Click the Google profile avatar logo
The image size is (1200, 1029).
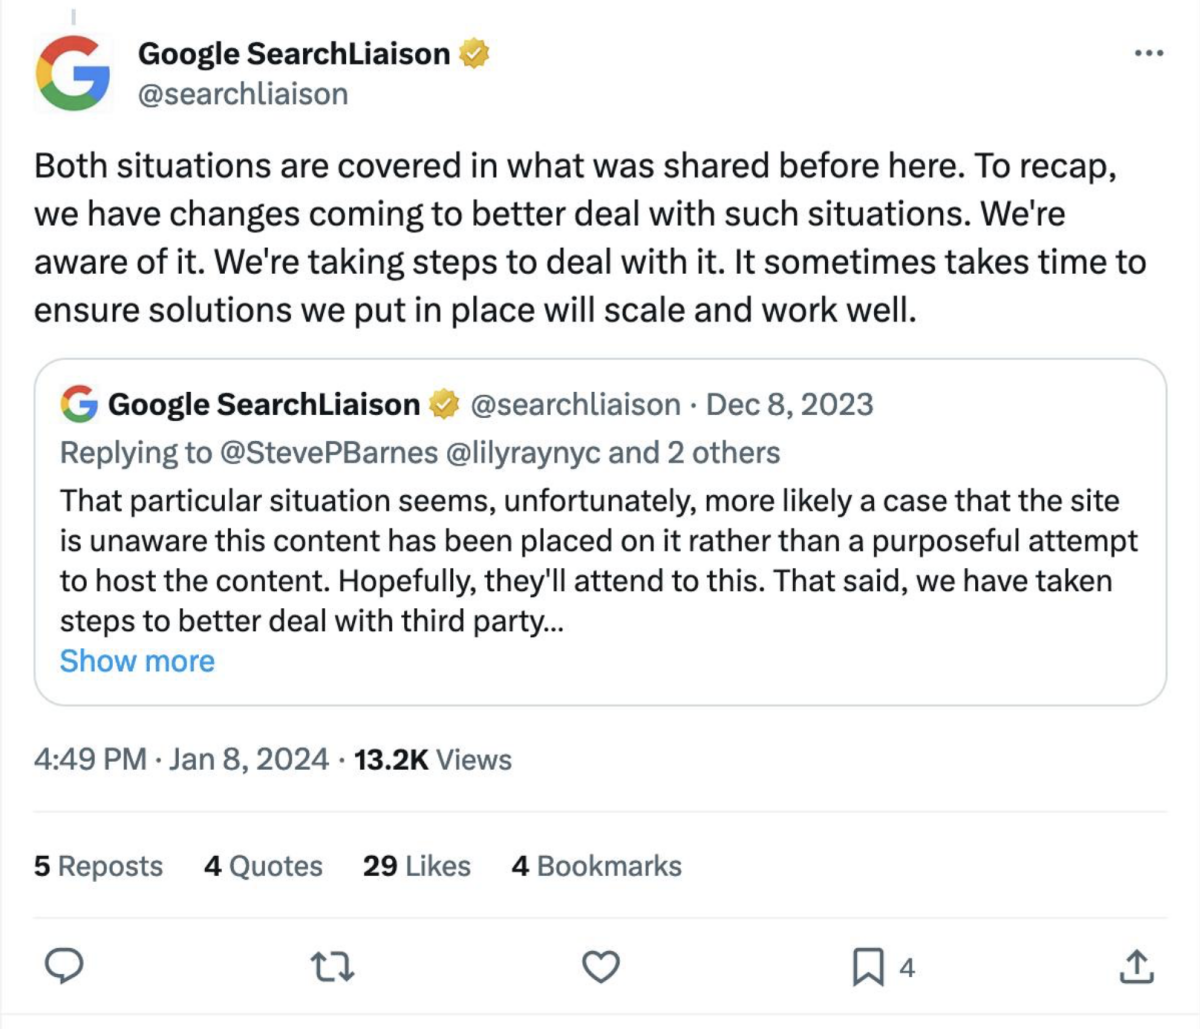click(x=73, y=73)
